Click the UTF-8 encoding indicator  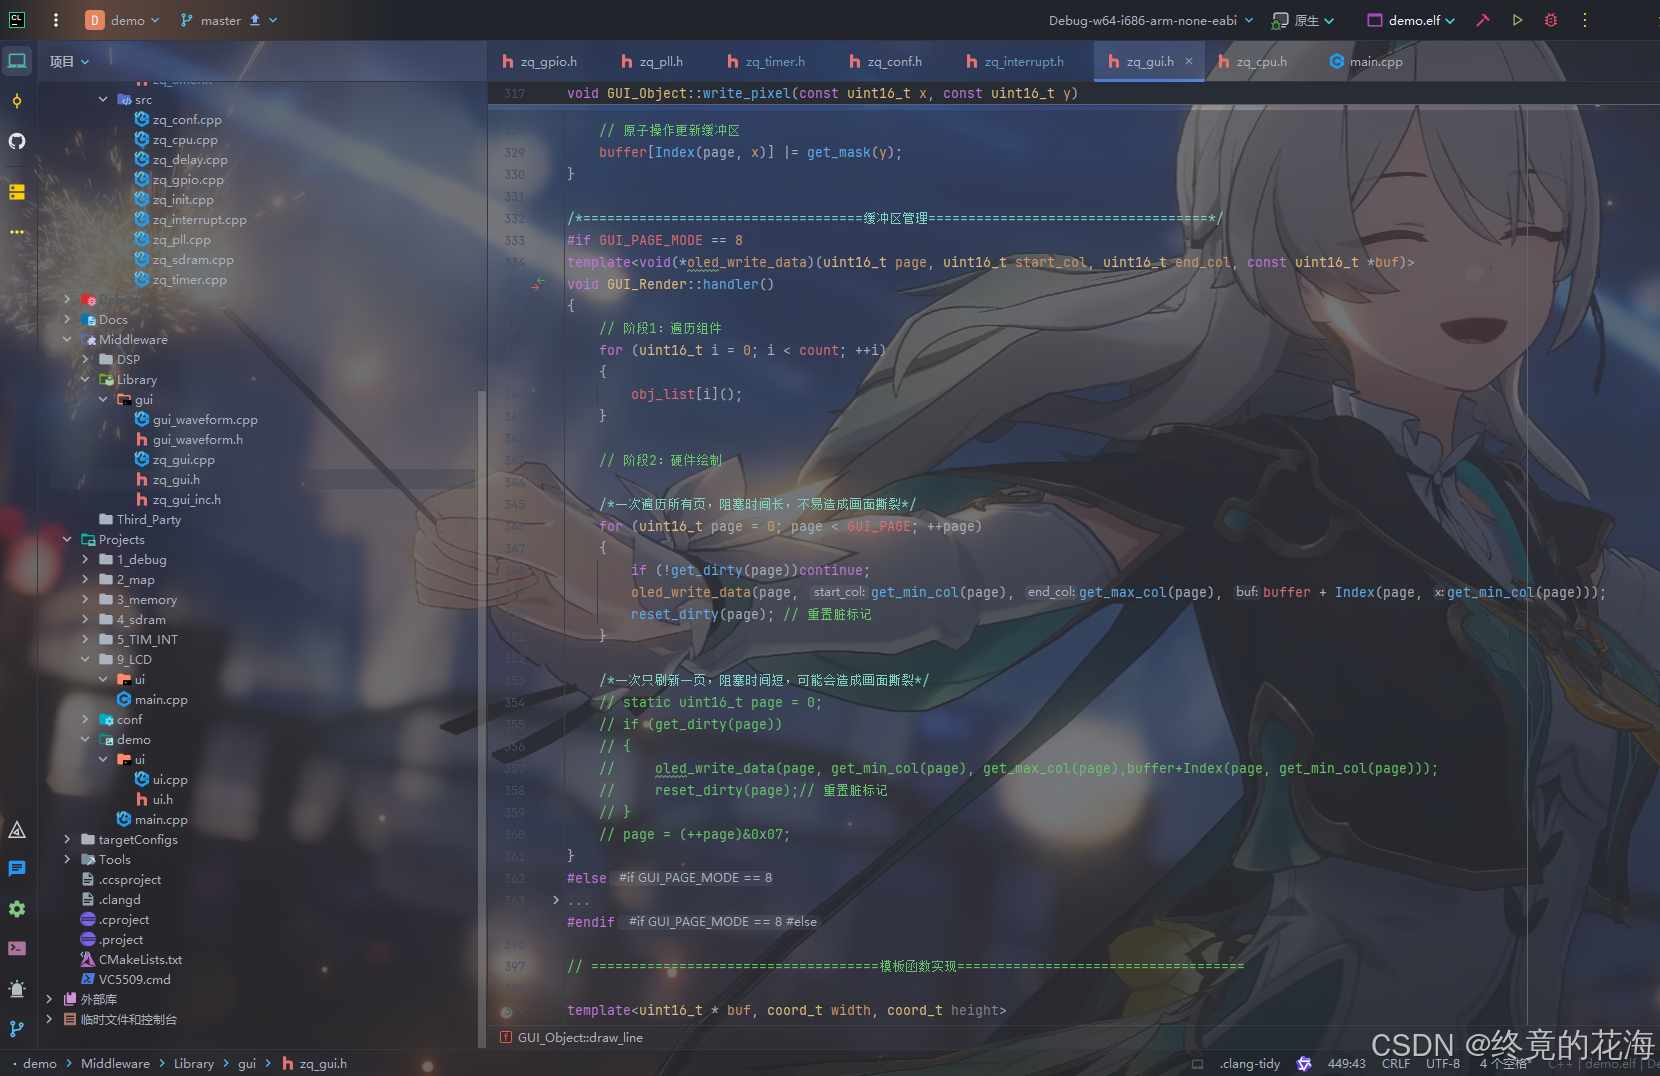click(x=1443, y=1063)
